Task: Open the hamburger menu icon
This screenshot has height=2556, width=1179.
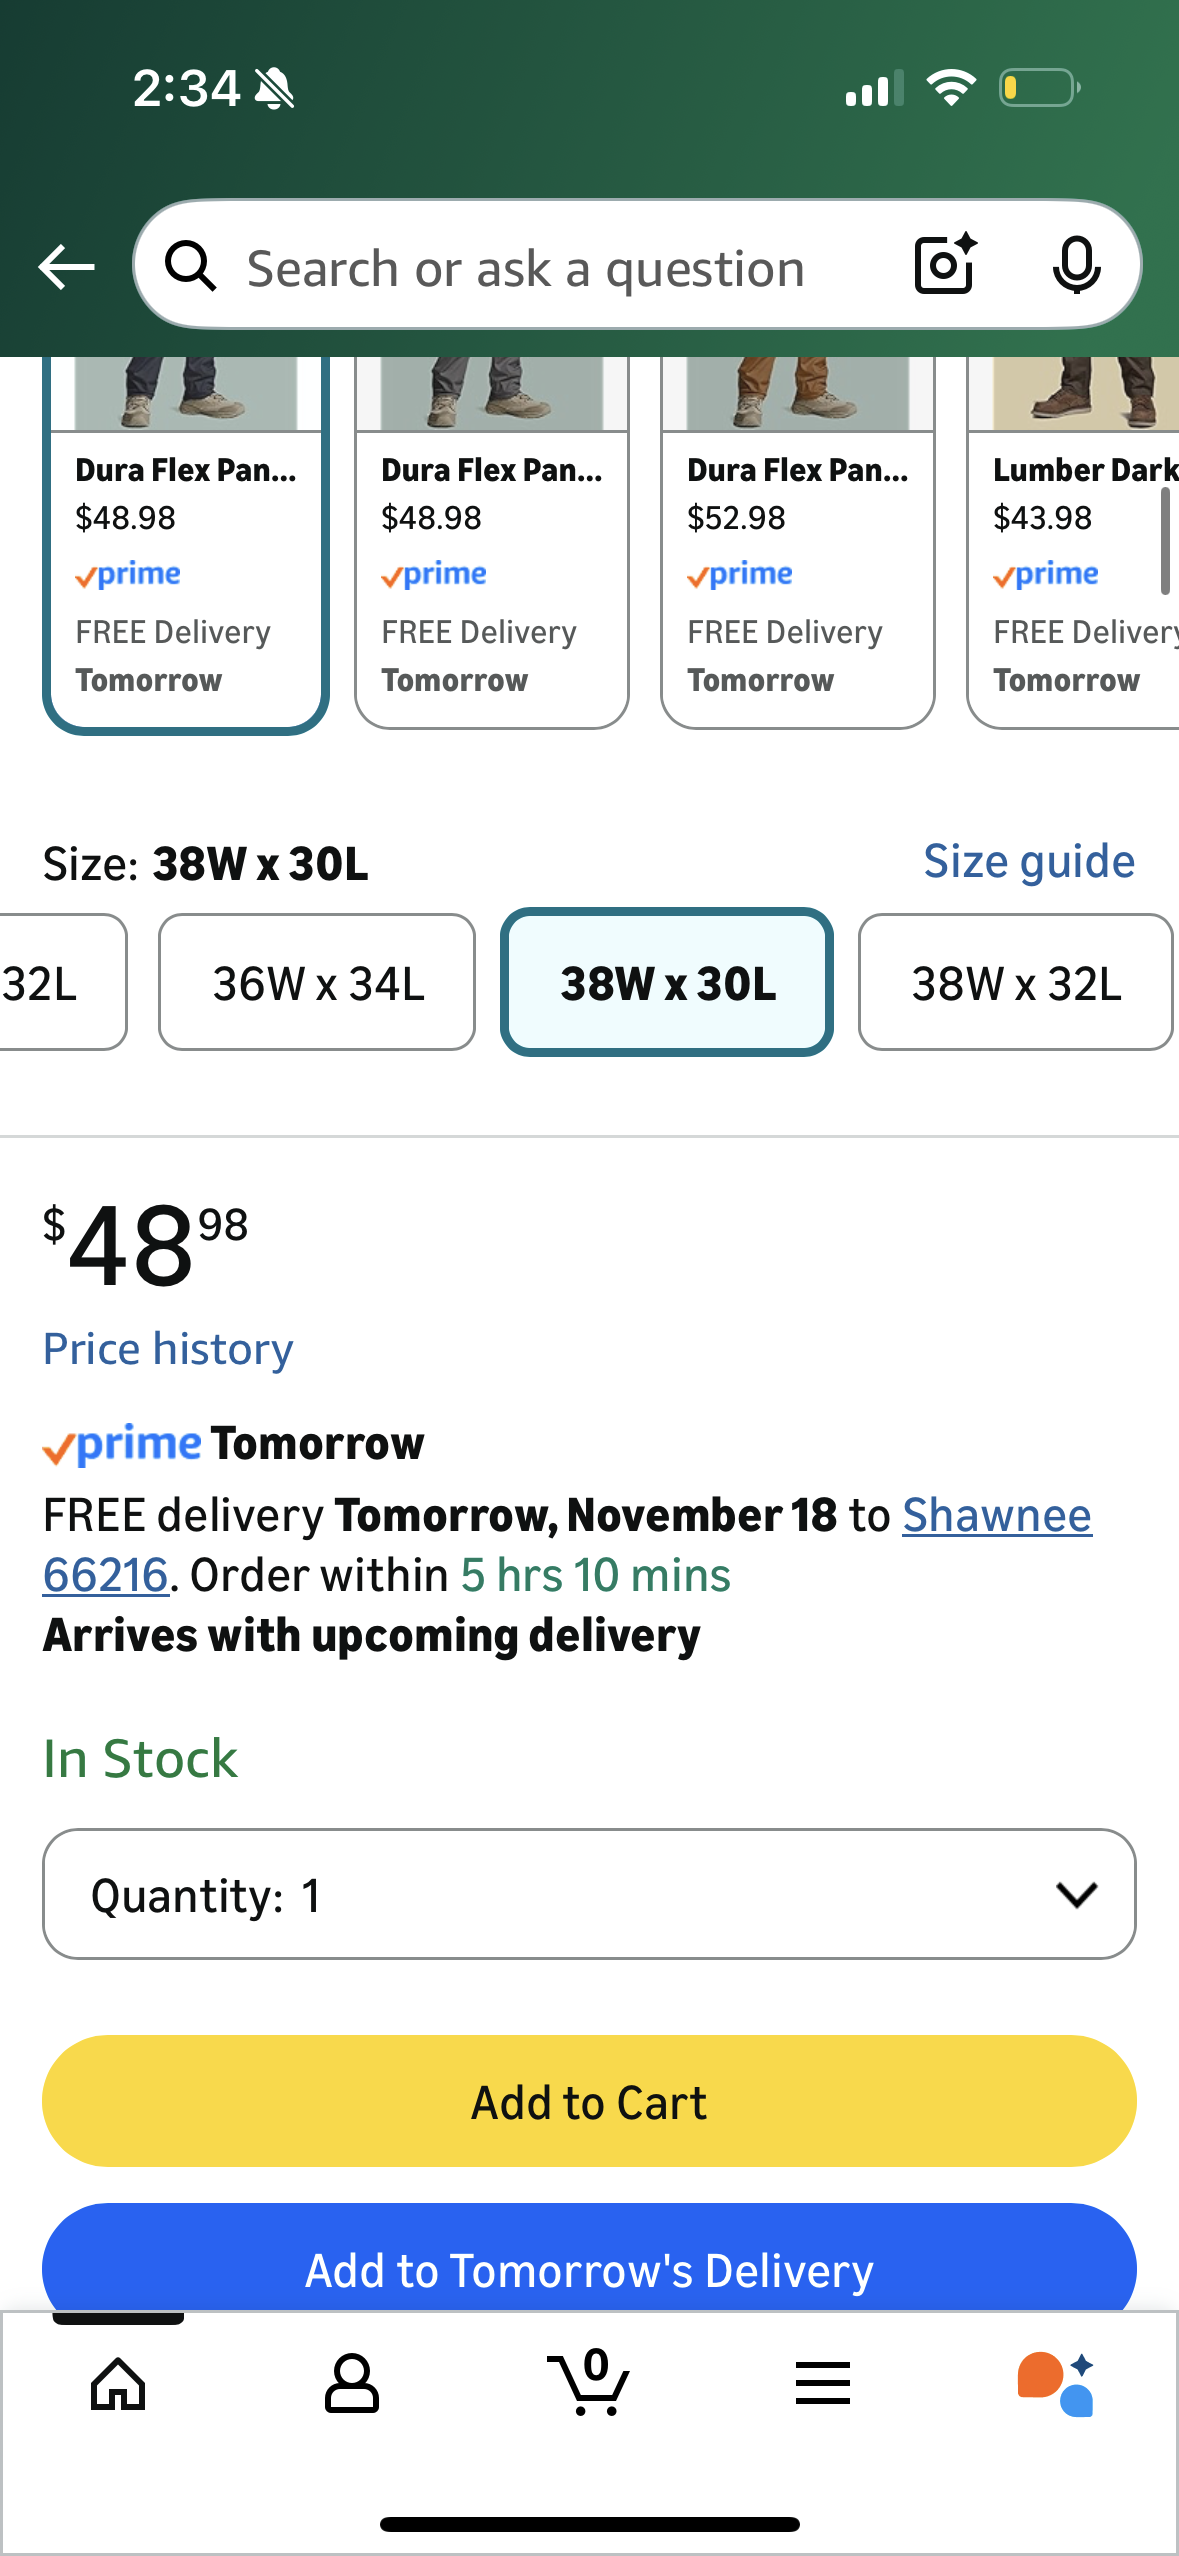Action: coord(823,2384)
